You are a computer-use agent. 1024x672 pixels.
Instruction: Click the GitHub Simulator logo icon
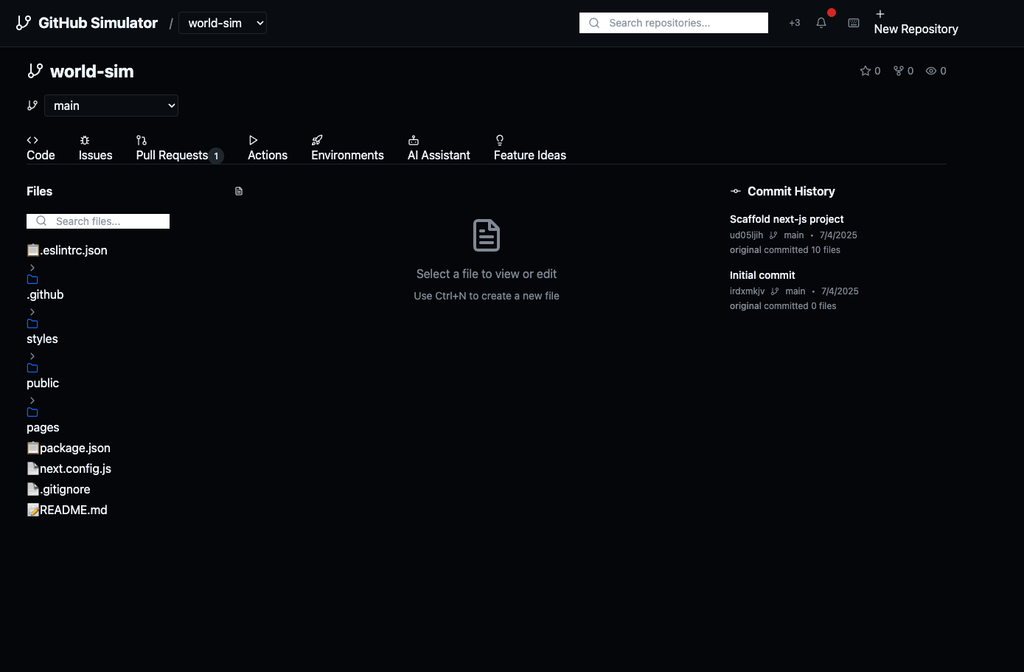click(x=23, y=22)
